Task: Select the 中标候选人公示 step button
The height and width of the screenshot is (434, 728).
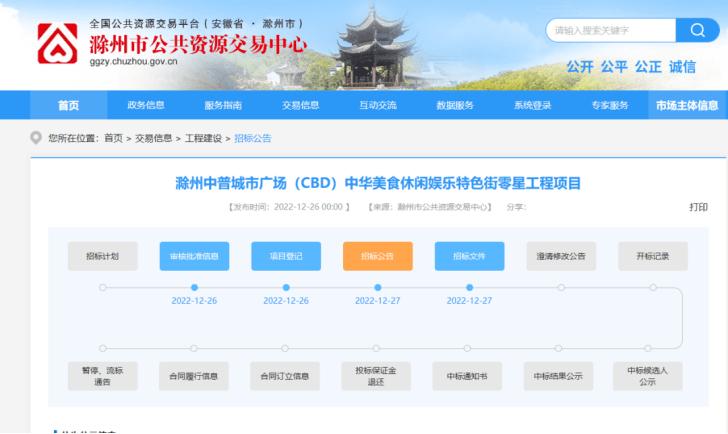Action: (x=648, y=376)
